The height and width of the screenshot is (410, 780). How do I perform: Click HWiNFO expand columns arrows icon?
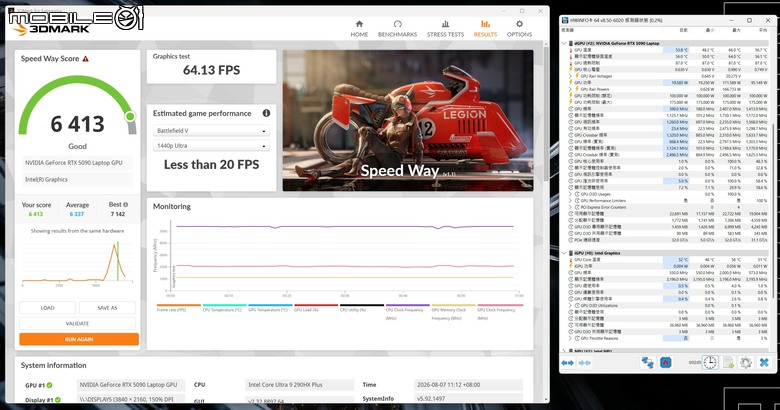point(568,363)
